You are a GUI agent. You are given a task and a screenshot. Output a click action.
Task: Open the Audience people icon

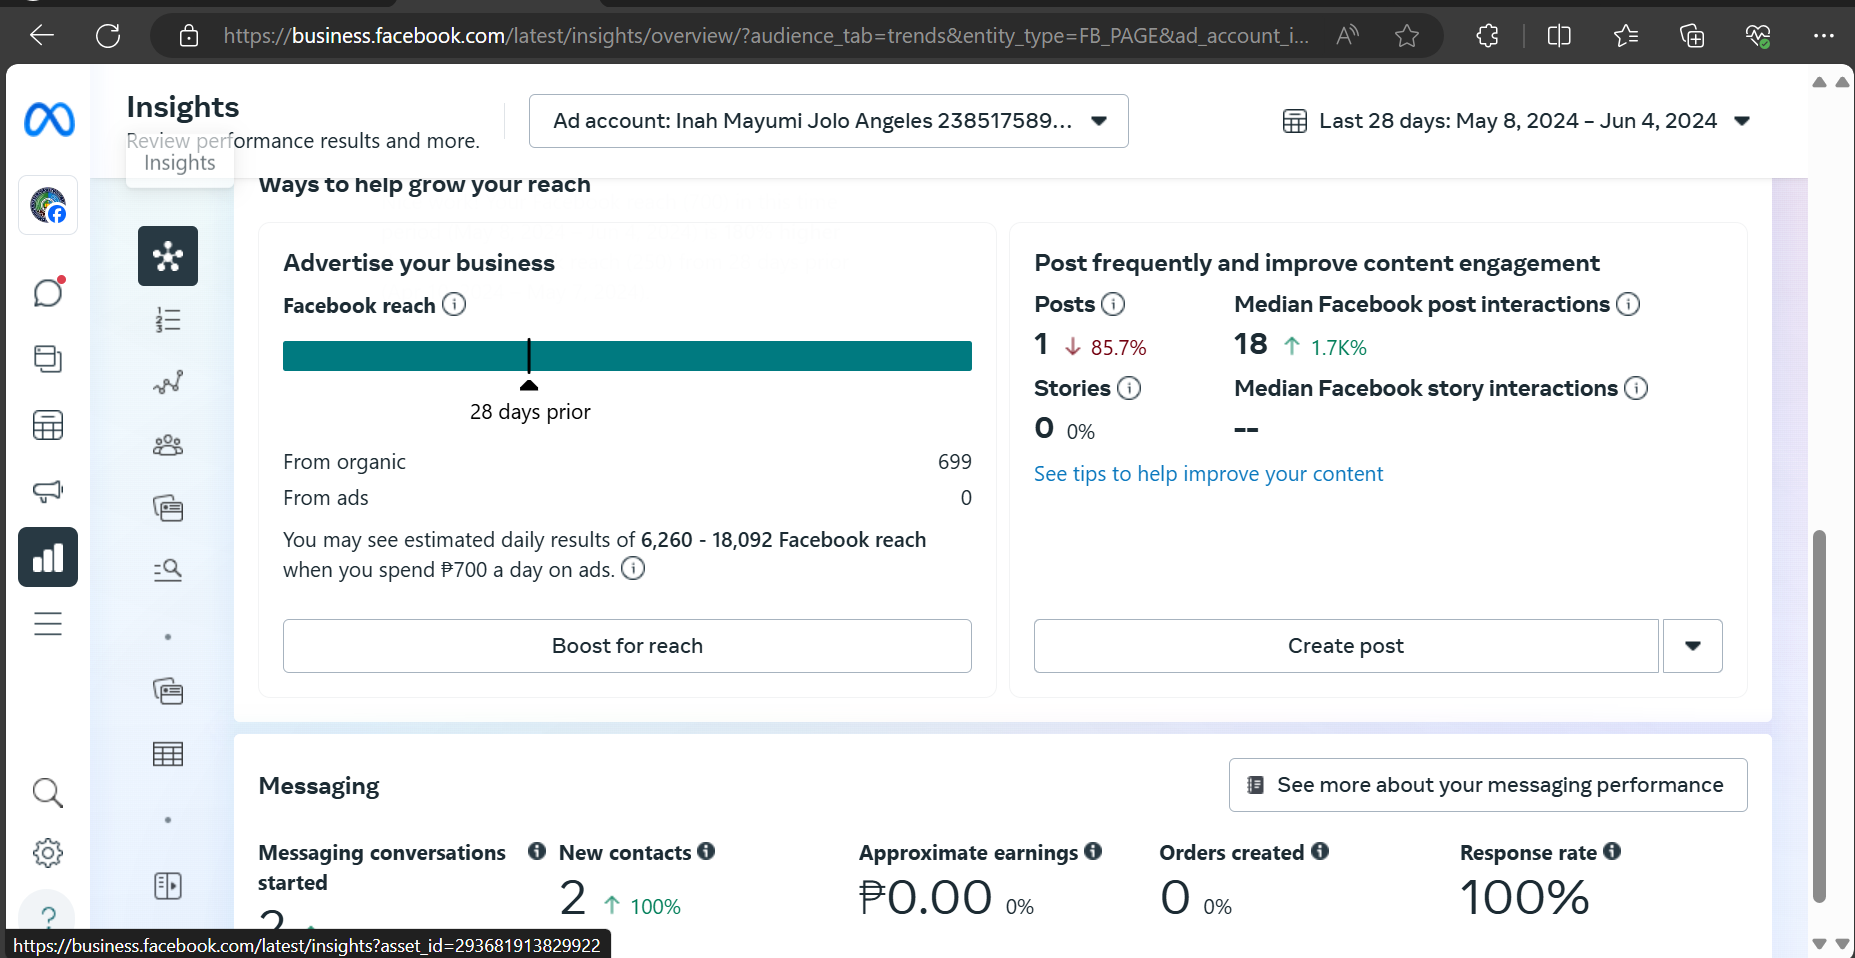pos(168,445)
